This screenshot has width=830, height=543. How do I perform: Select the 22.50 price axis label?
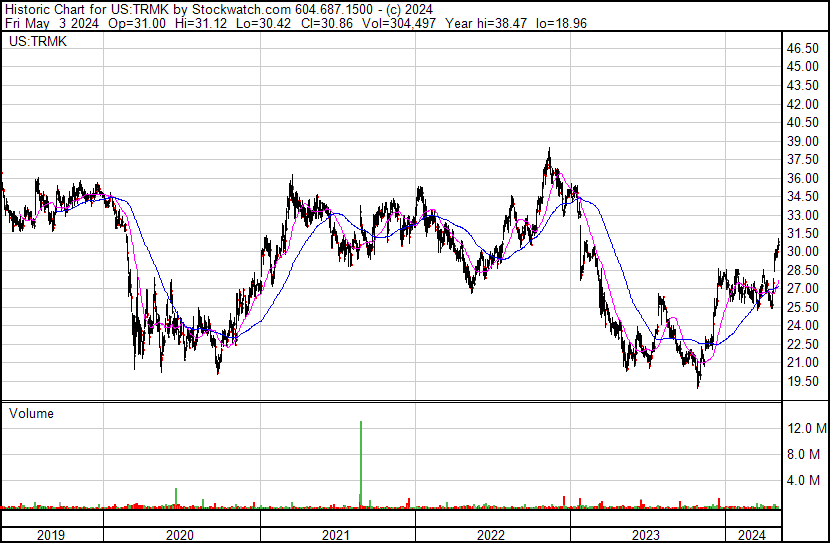803,344
